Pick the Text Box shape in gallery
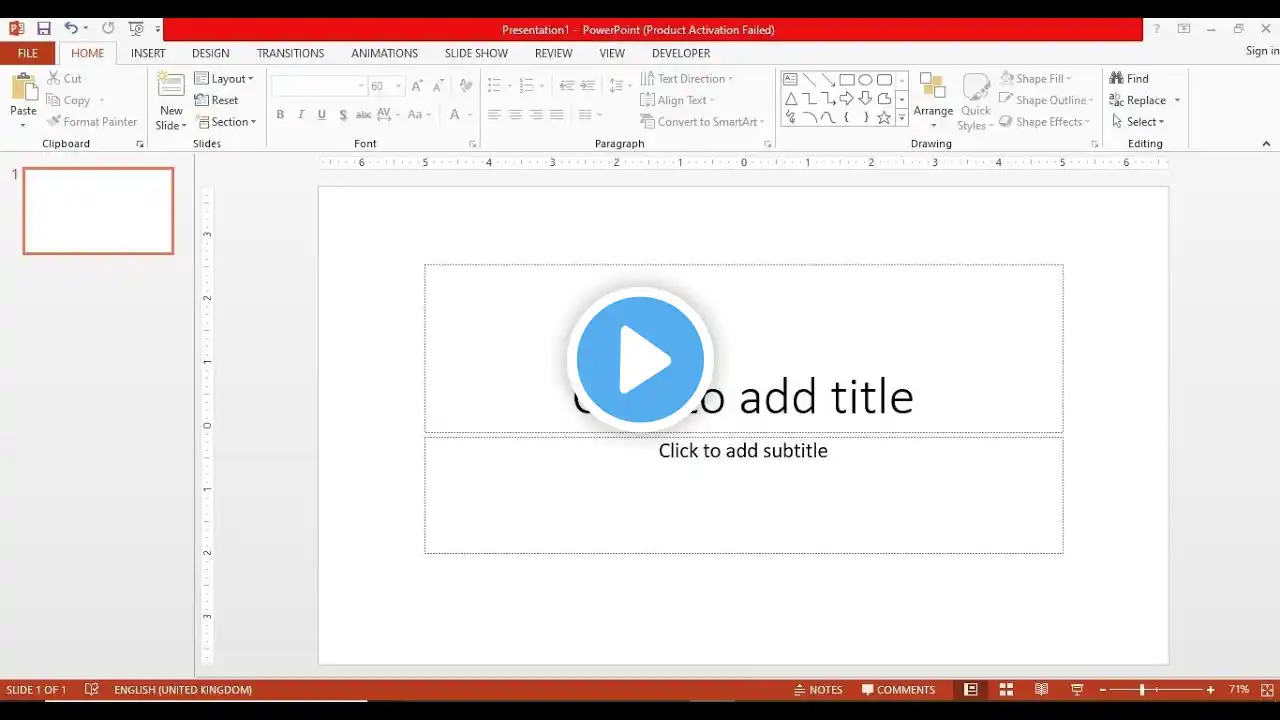The height and width of the screenshot is (720, 1280). click(x=790, y=80)
